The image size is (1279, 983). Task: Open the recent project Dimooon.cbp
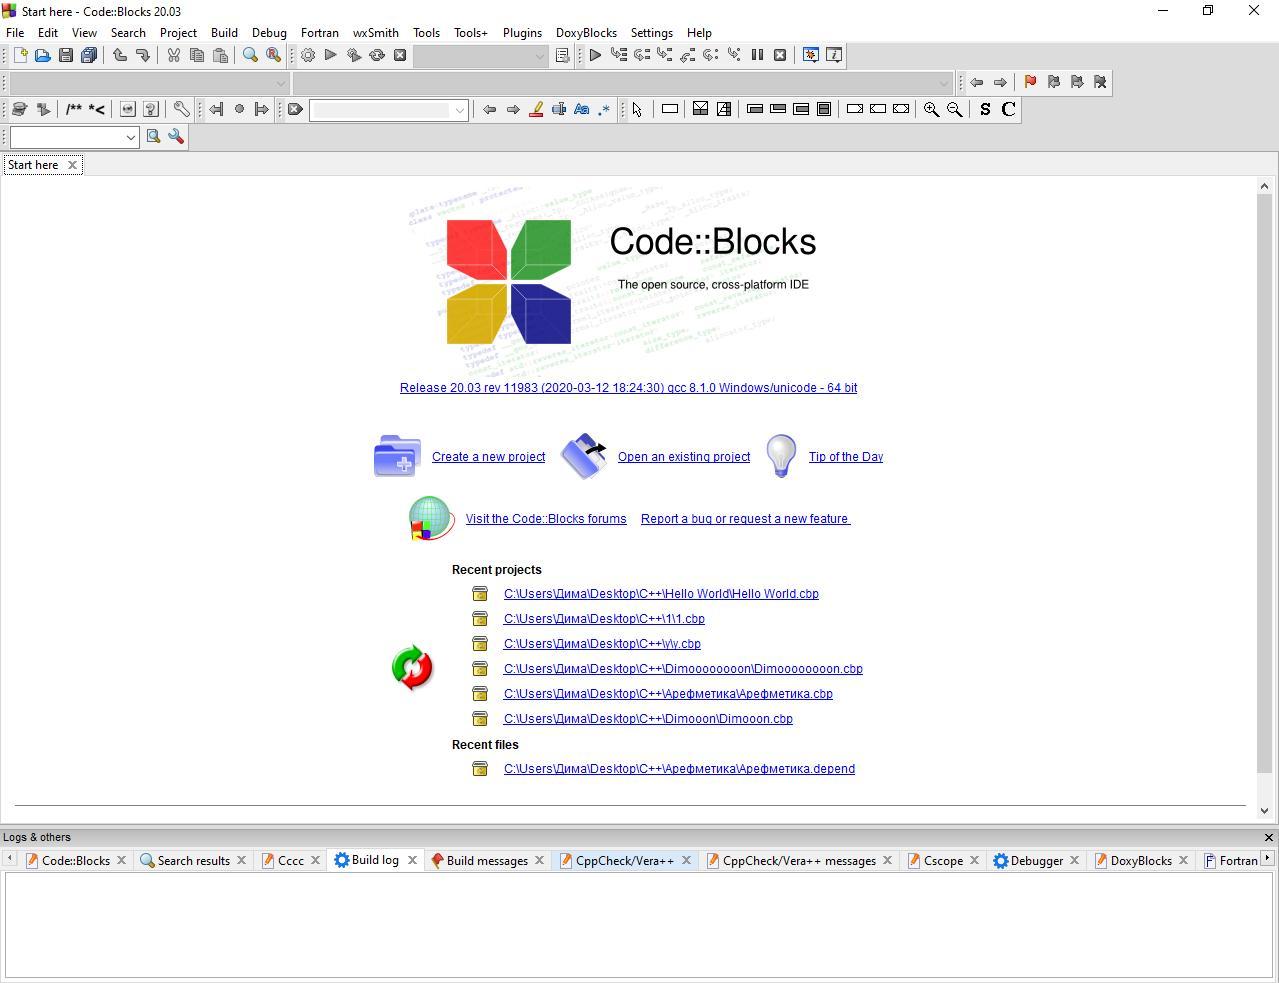pos(648,719)
